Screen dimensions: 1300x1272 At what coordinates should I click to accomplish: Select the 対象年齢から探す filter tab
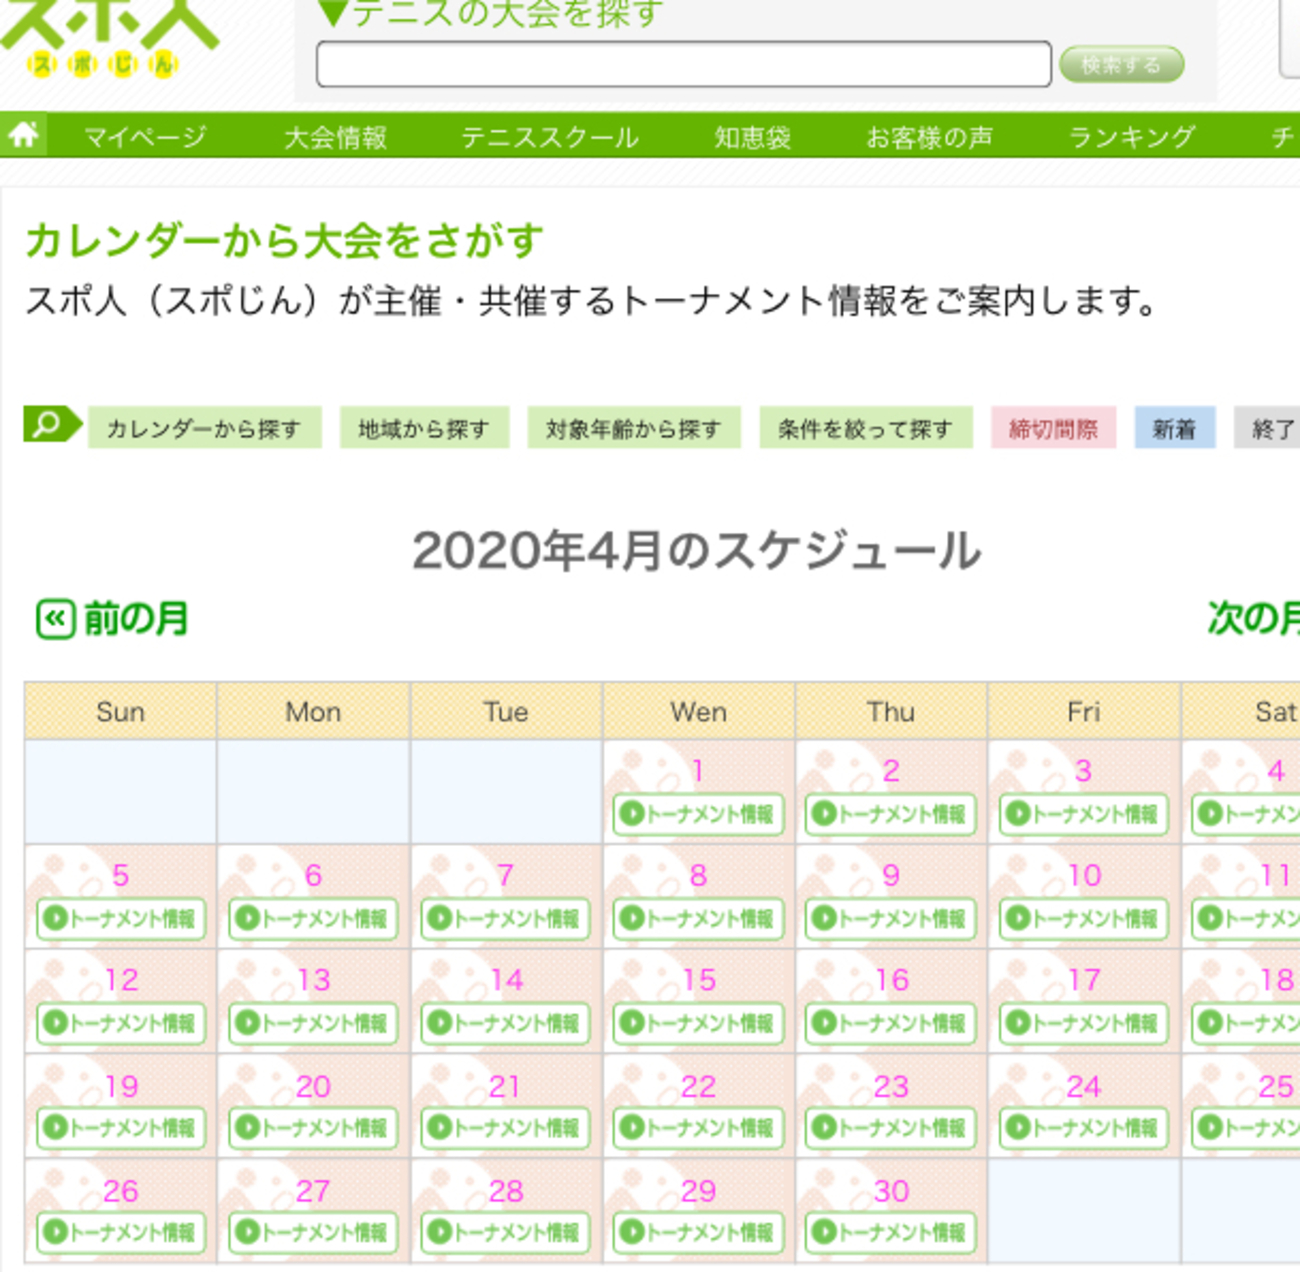[634, 428]
